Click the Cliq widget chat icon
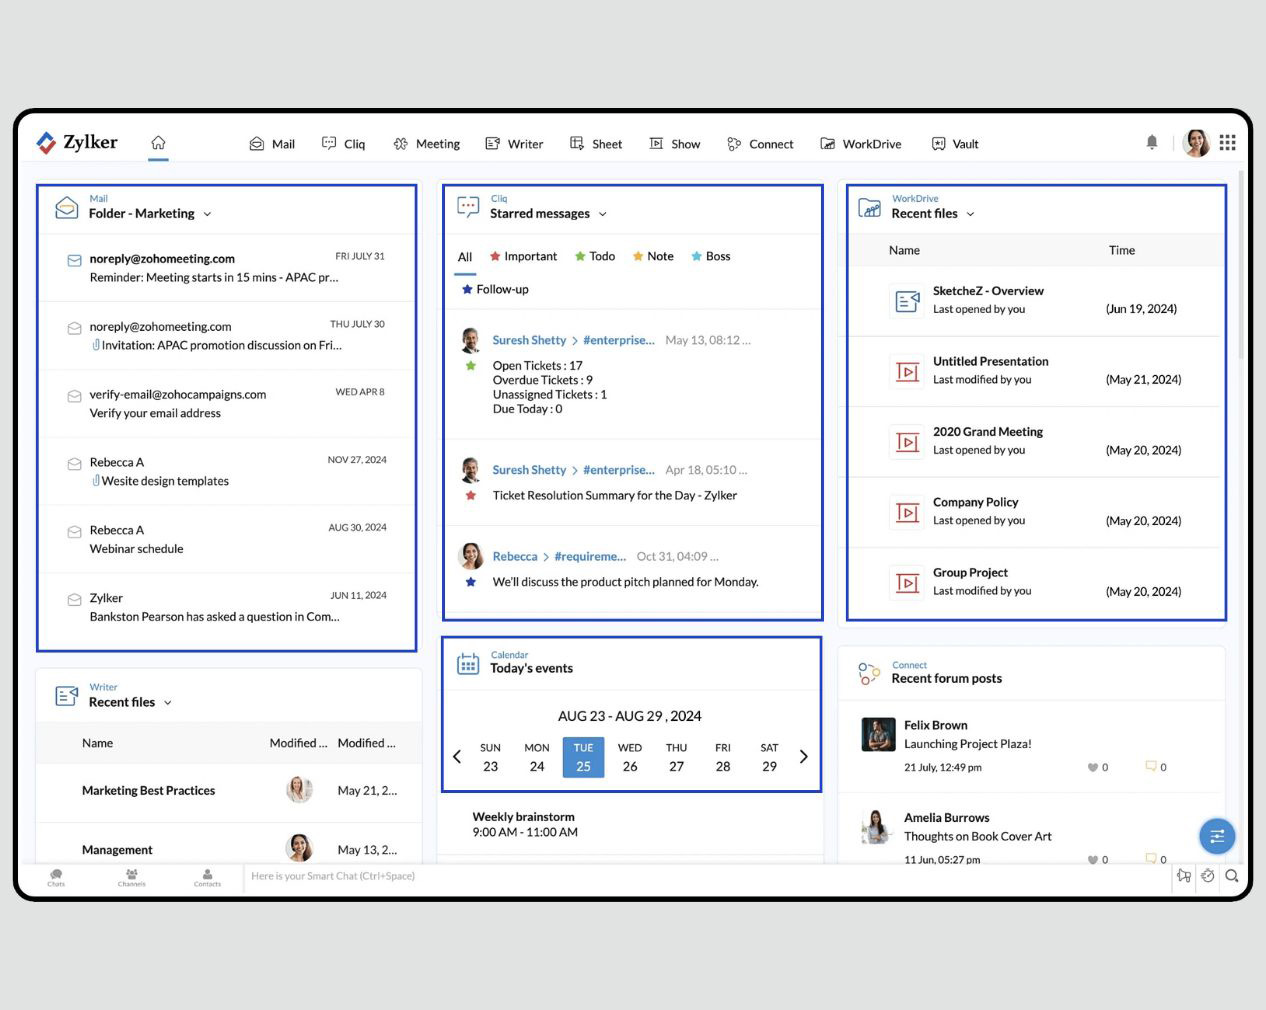1266x1010 pixels. coord(468,207)
